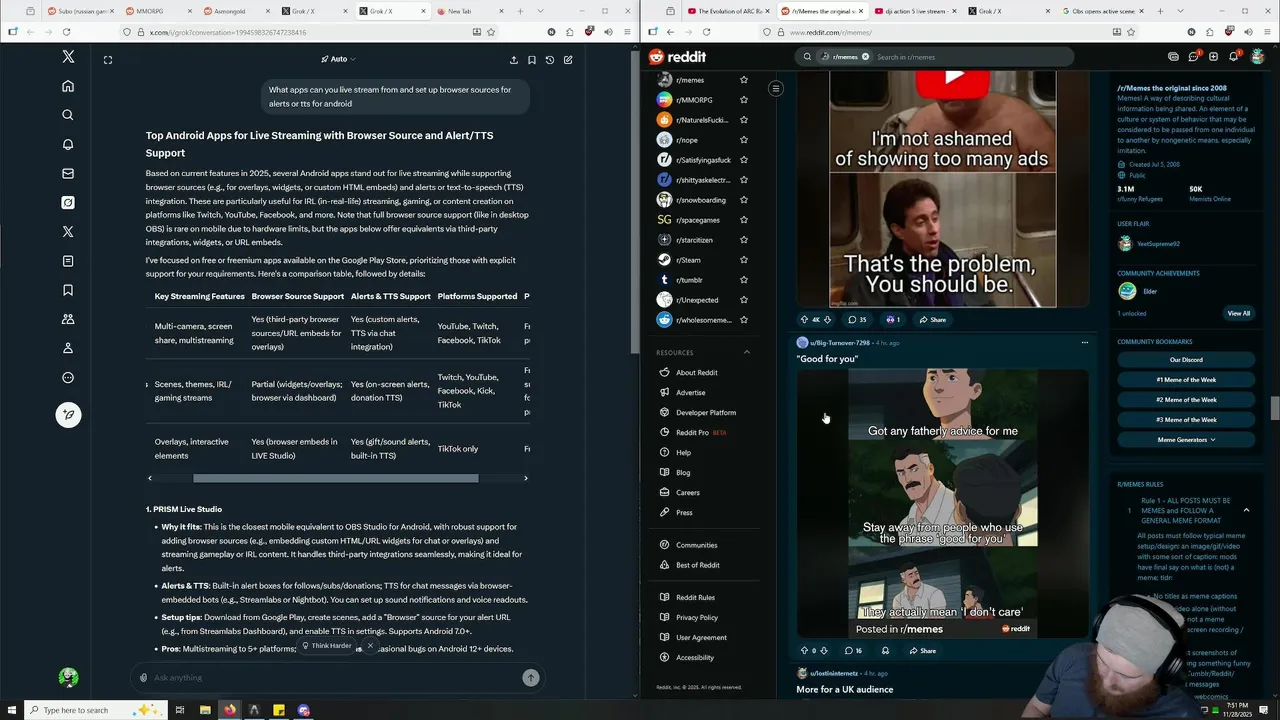Go to Home in X sidebar
This screenshot has width=1280, height=720.
point(68,86)
